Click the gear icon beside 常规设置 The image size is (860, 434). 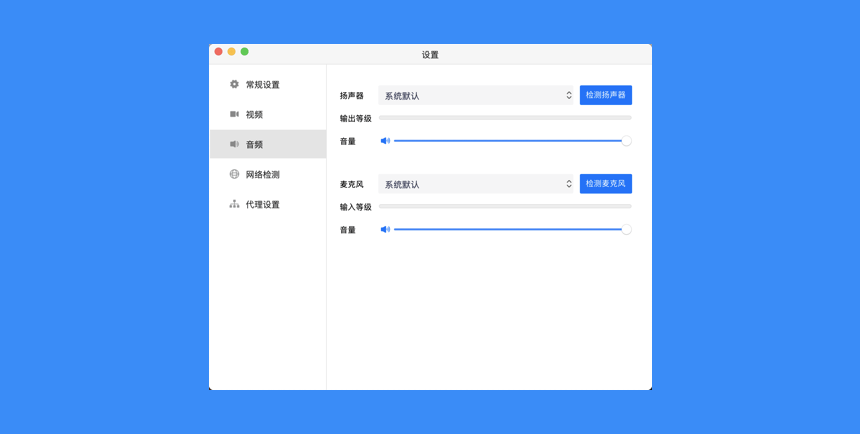click(234, 84)
